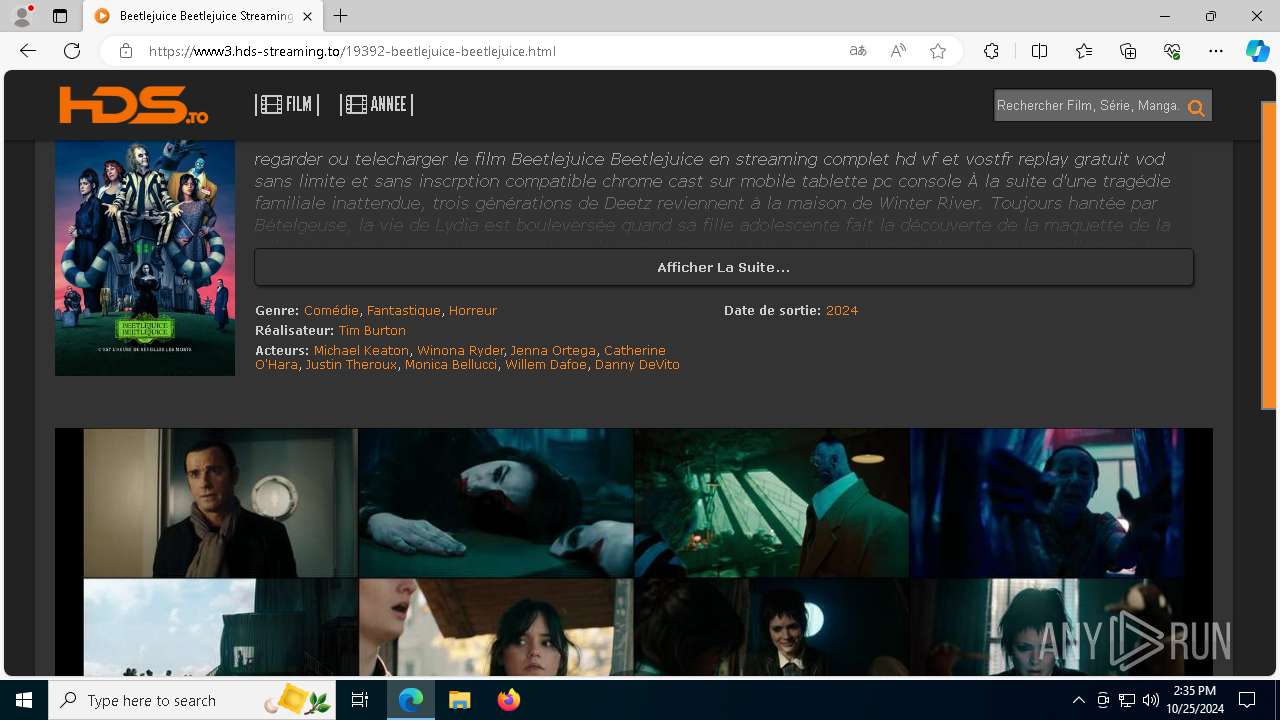Click the address bar URL
The height and width of the screenshot is (720, 1280).
[x=352, y=51]
